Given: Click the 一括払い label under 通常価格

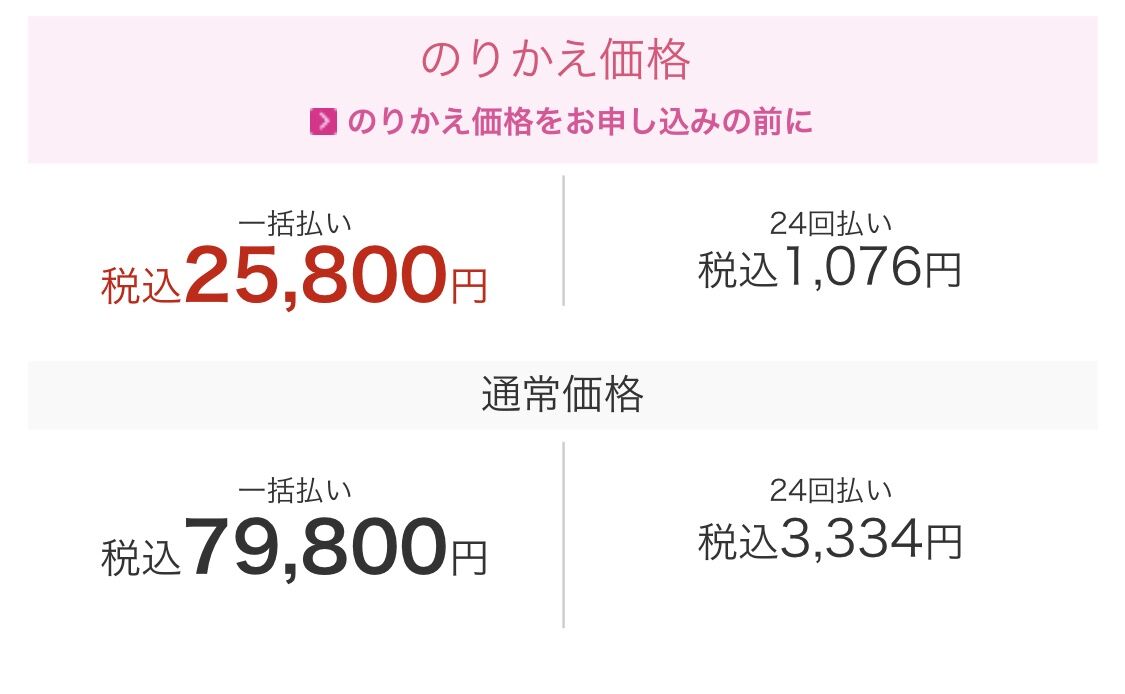Looking at the screenshot, I should 295,490.
